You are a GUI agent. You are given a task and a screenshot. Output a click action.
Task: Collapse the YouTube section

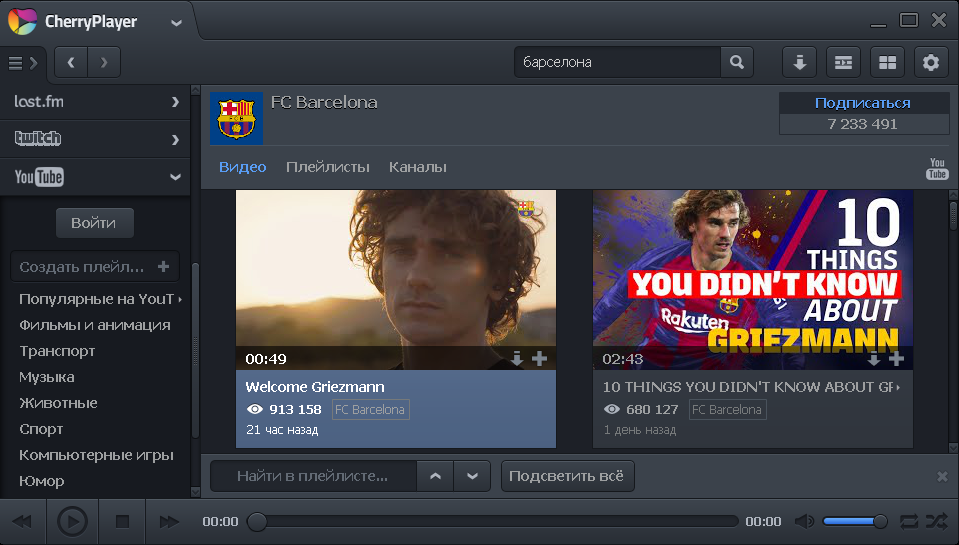point(95,177)
